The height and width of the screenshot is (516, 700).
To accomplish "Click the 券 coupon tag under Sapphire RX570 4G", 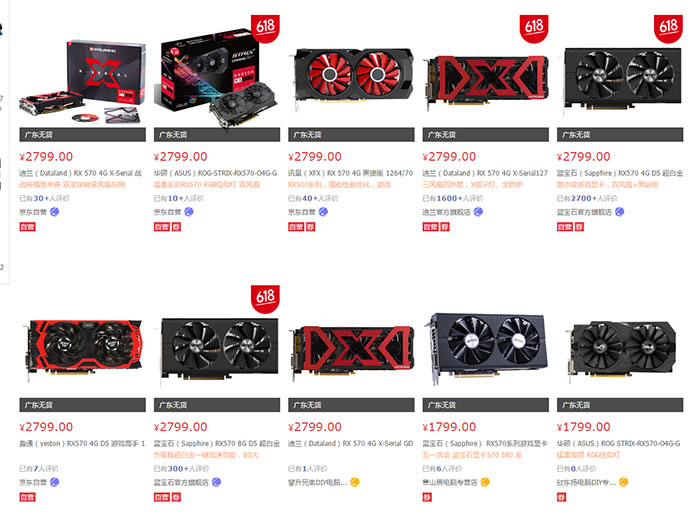I will (579, 227).
